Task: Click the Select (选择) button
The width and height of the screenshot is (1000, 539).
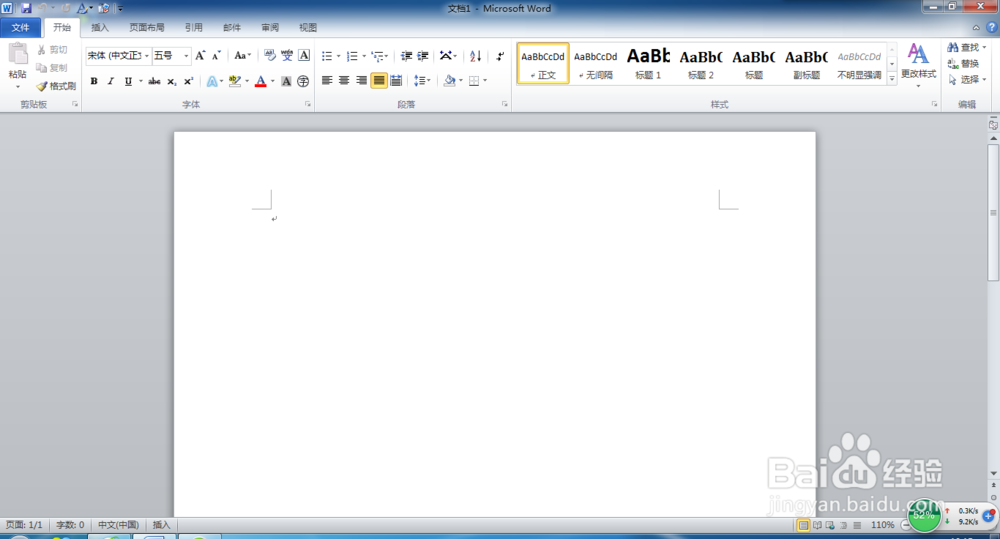Action: 967,80
